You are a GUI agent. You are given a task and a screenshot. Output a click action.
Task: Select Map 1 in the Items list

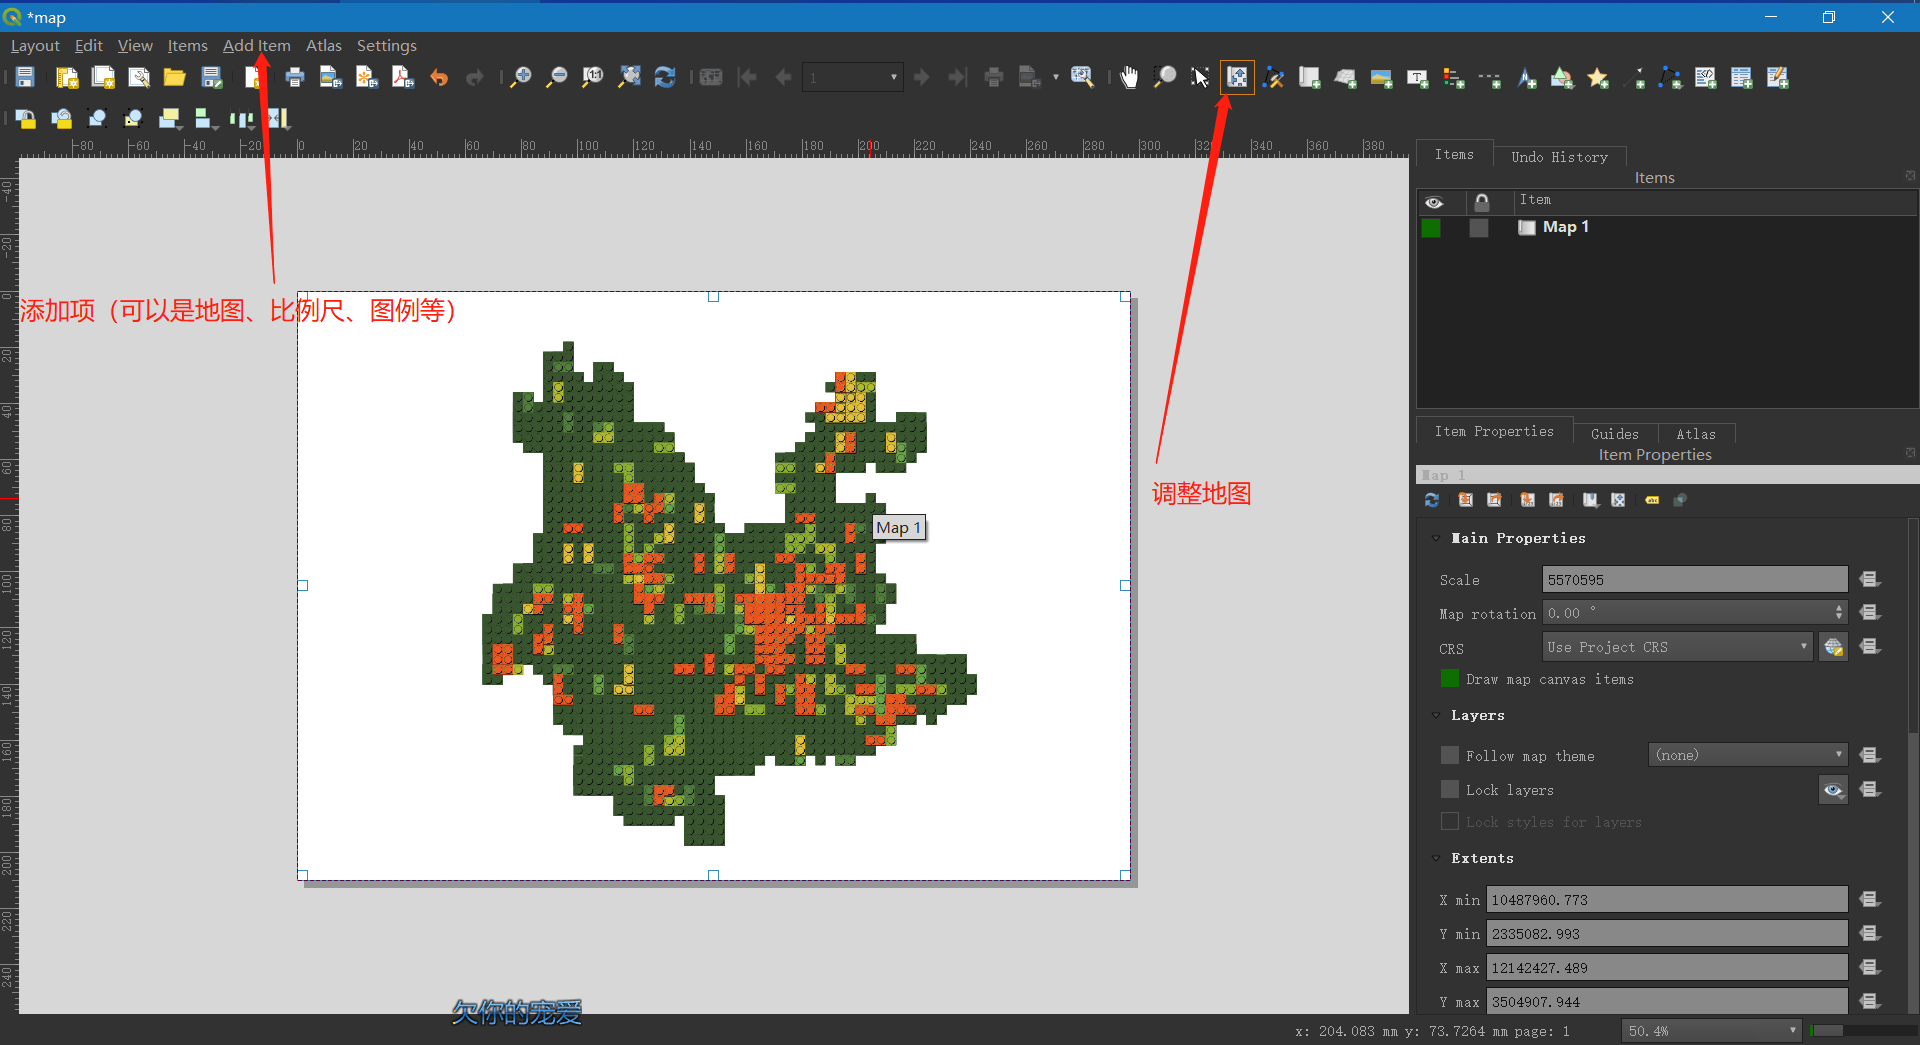click(x=1565, y=227)
